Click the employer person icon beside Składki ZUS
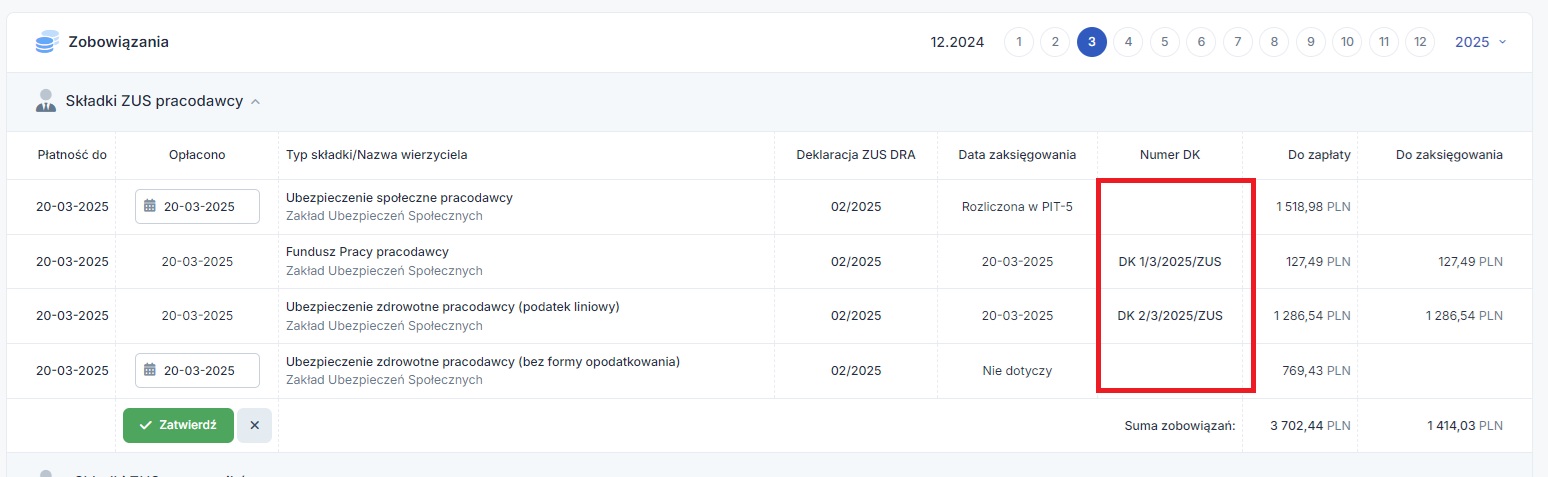Screen dimensions: 1548x477 coord(45,101)
